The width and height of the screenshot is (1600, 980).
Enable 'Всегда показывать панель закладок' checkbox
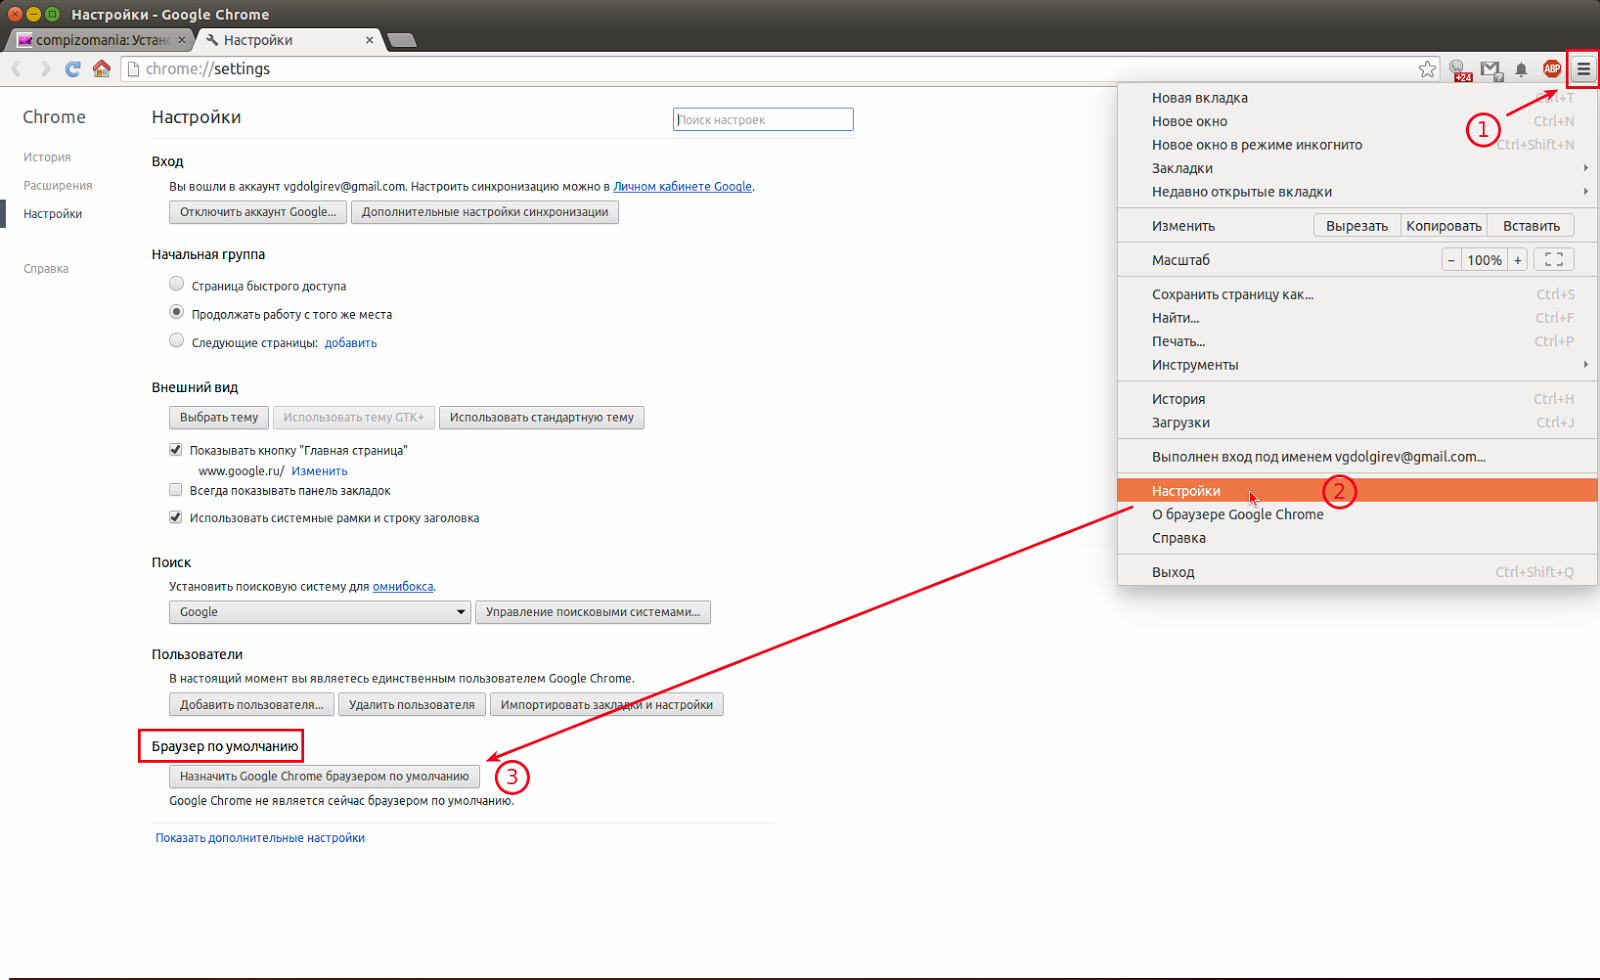click(x=176, y=490)
